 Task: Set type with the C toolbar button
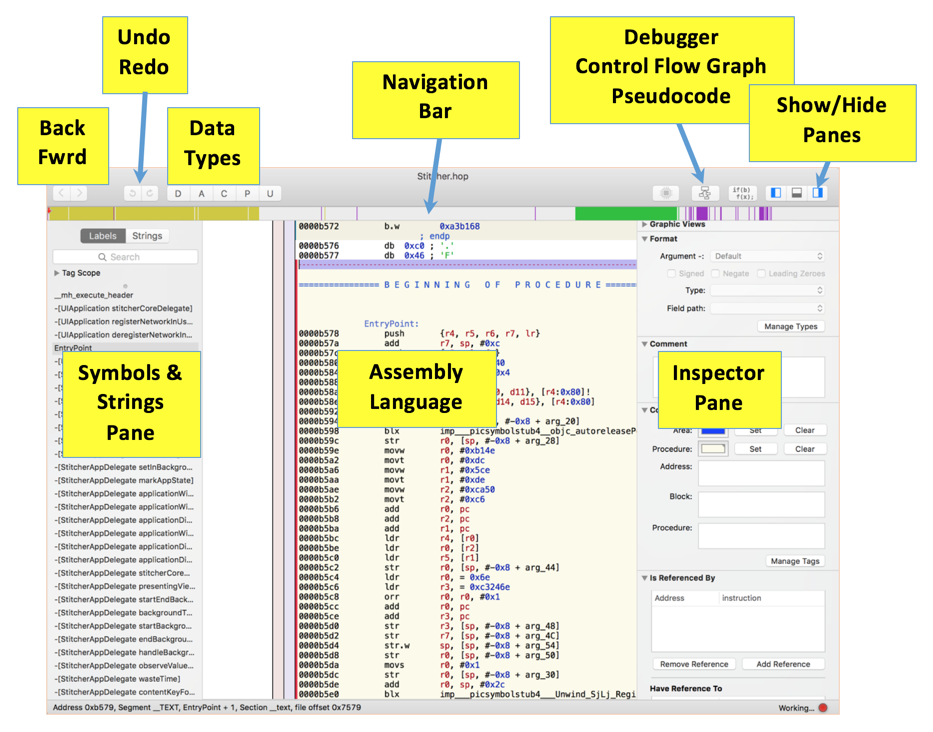click(x=224, y=193)
